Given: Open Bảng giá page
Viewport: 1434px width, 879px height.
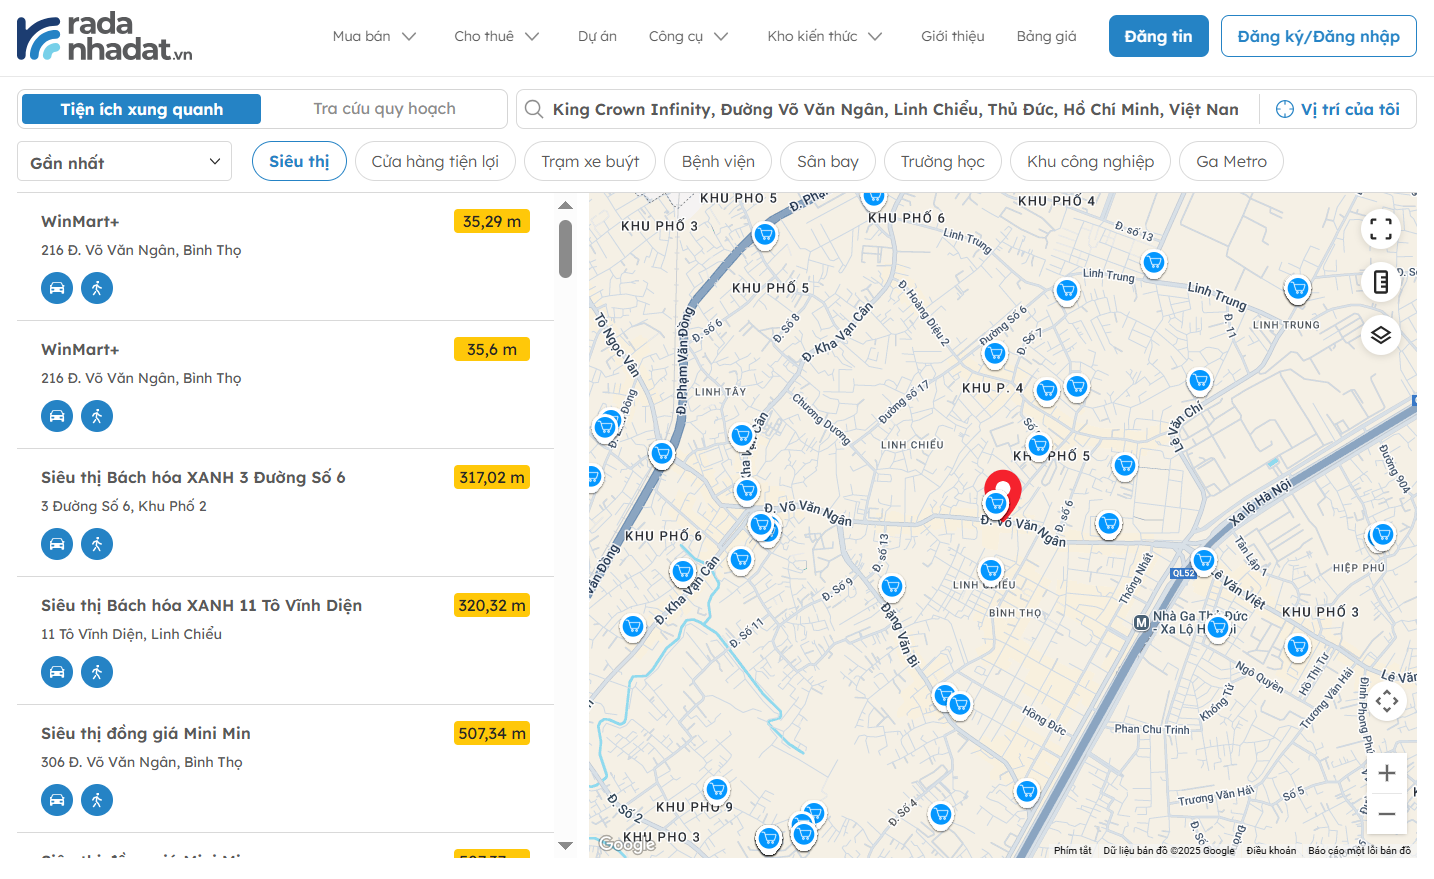Looking at the screenshot, I should tap(1047, 36).
